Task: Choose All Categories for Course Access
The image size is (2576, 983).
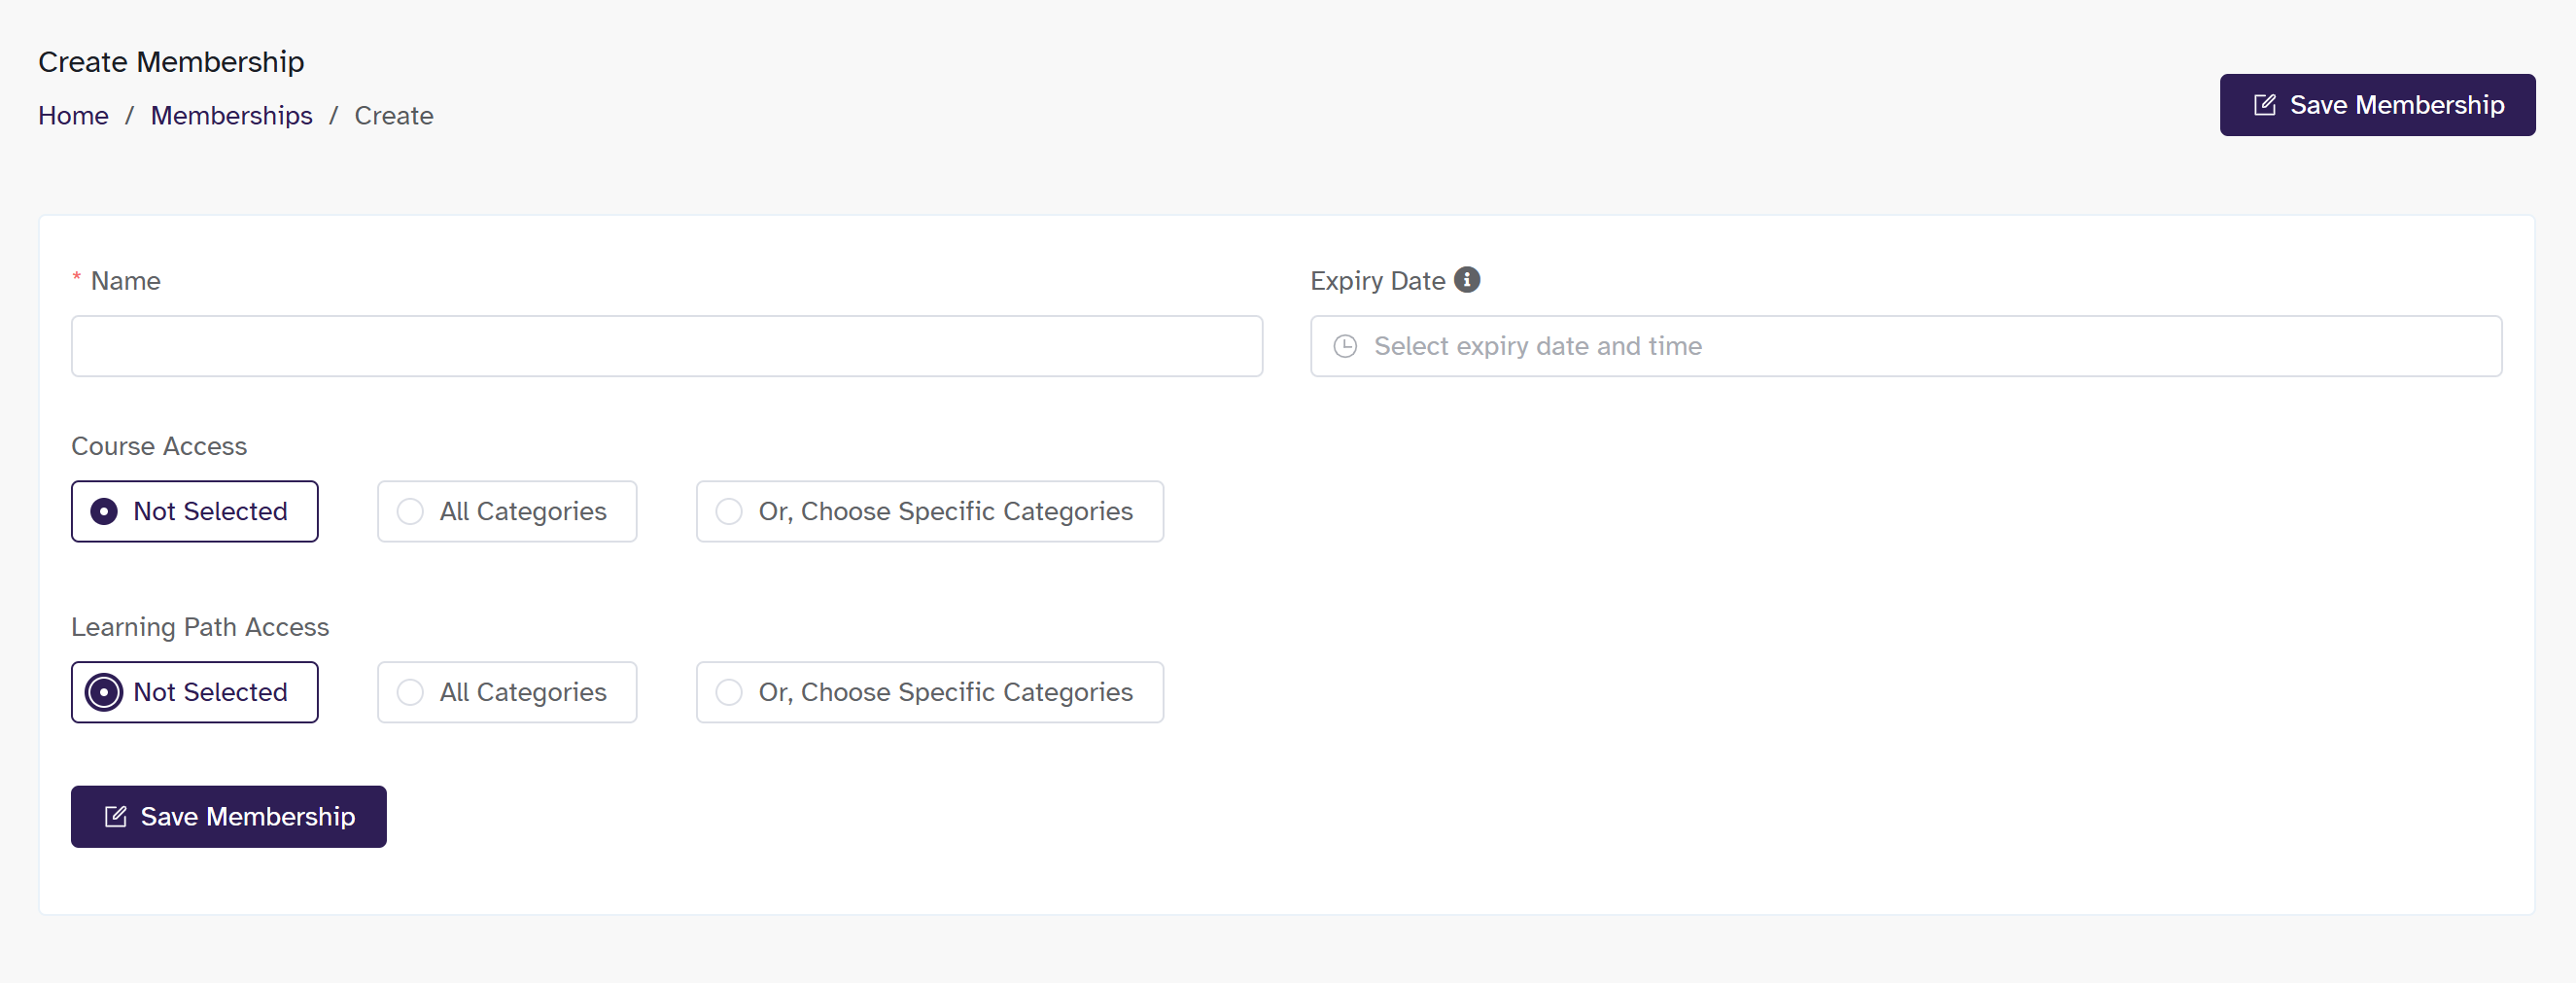Action: (x=410, y=511)
